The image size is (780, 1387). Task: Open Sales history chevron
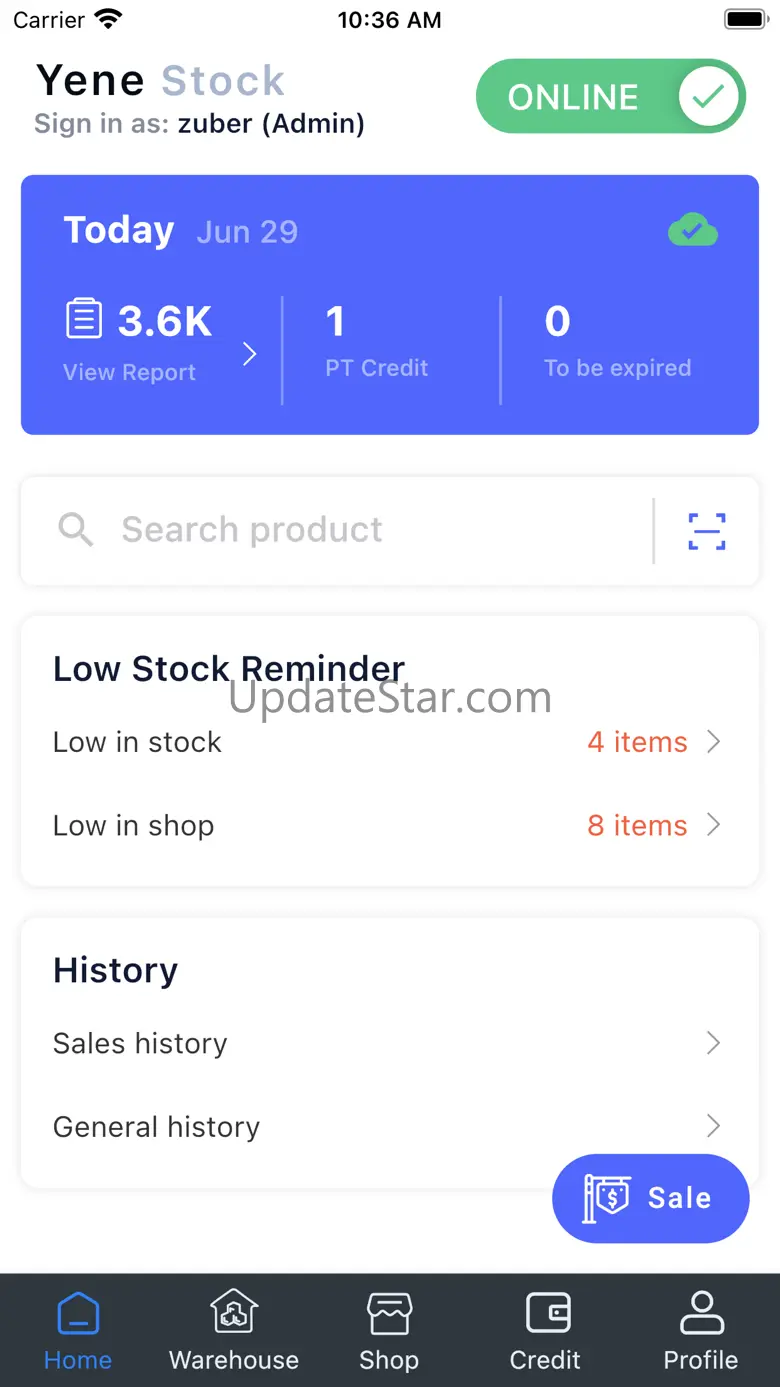point(713,1043)
